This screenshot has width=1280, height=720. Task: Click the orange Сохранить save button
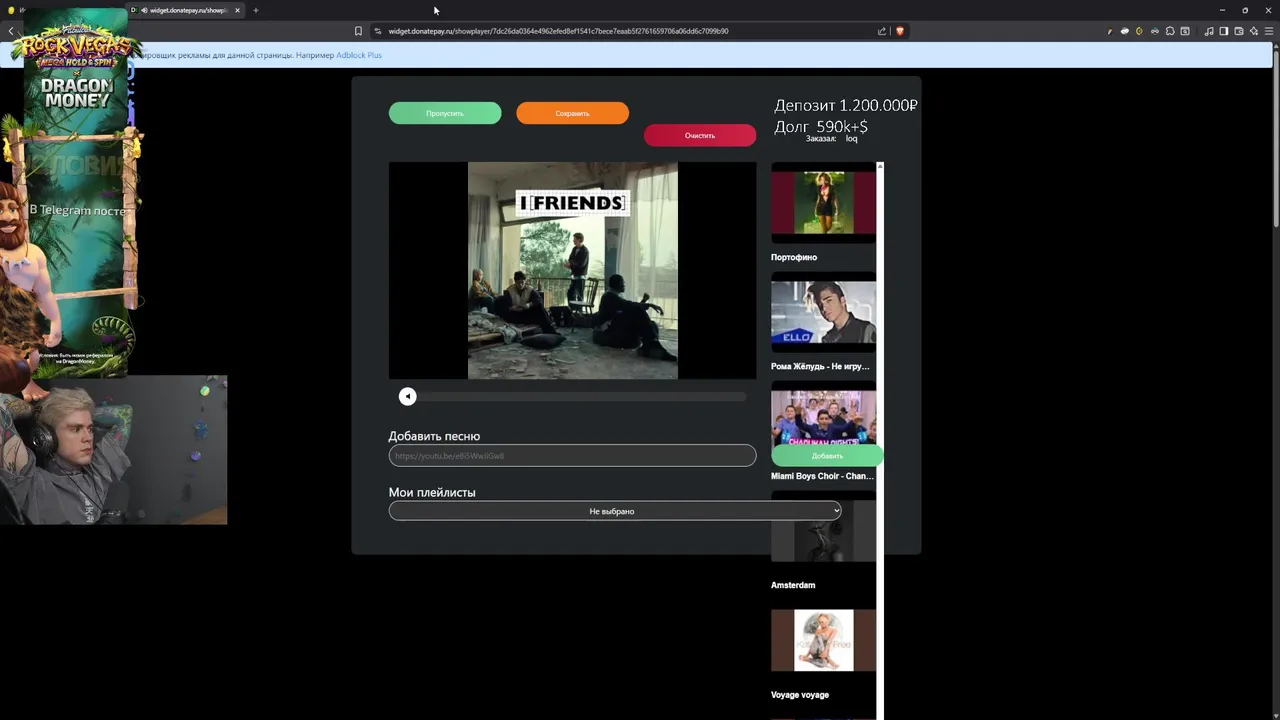tap(572, 113)
